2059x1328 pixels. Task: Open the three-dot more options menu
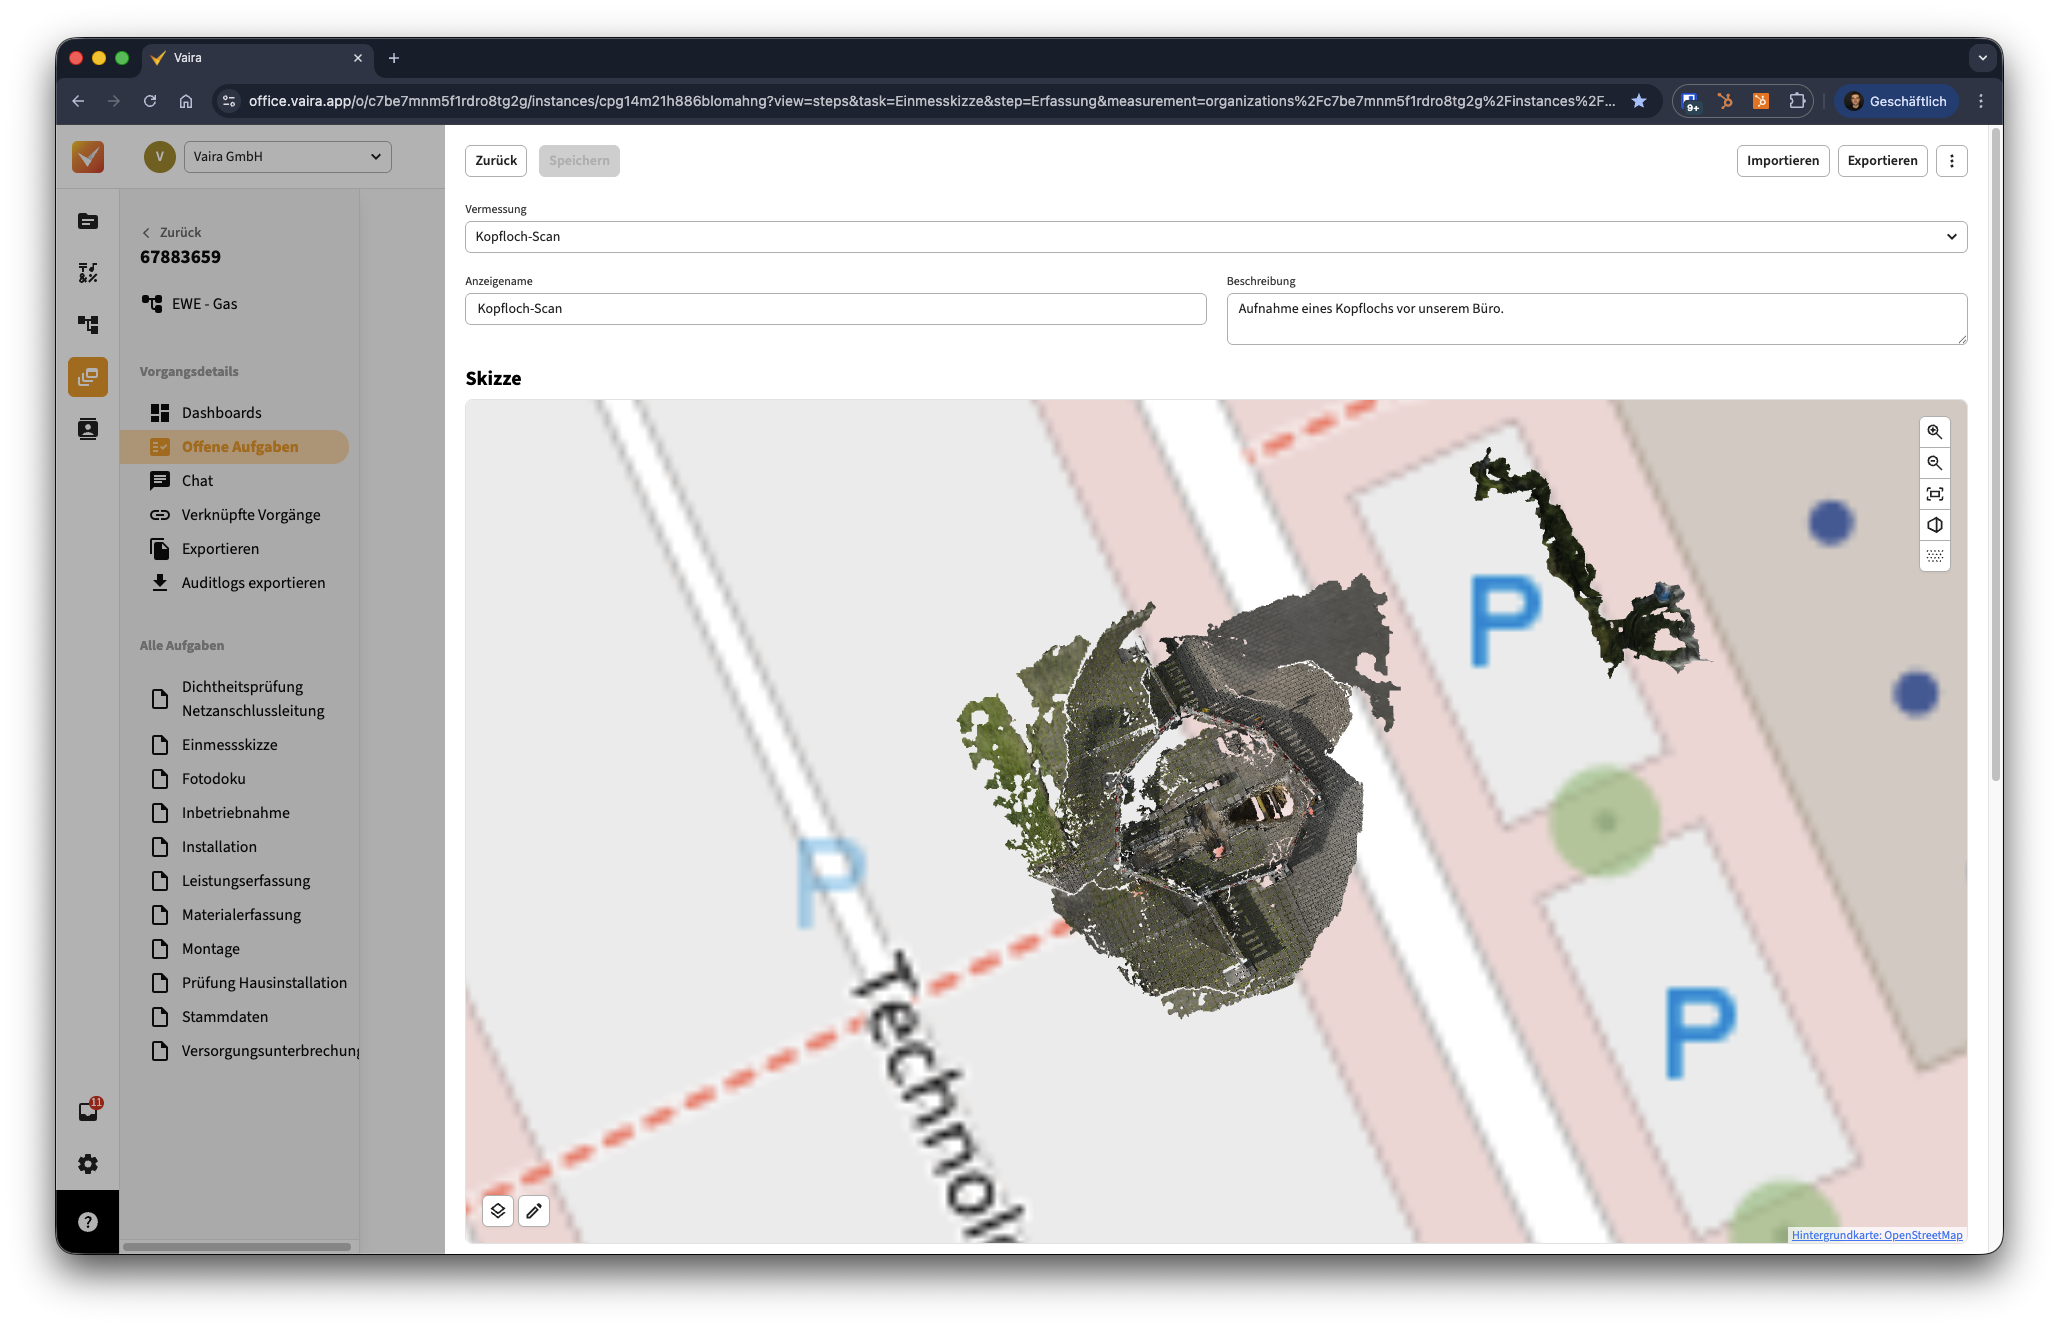point(1951,161)
